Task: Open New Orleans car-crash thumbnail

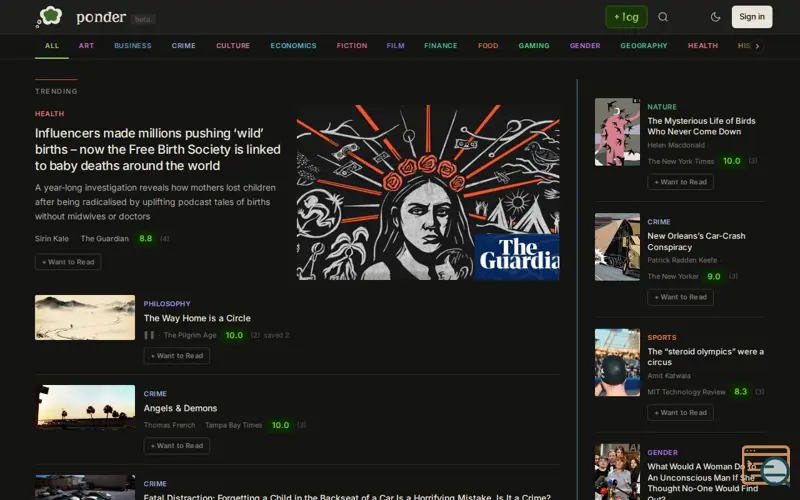Action: [617, 247]
